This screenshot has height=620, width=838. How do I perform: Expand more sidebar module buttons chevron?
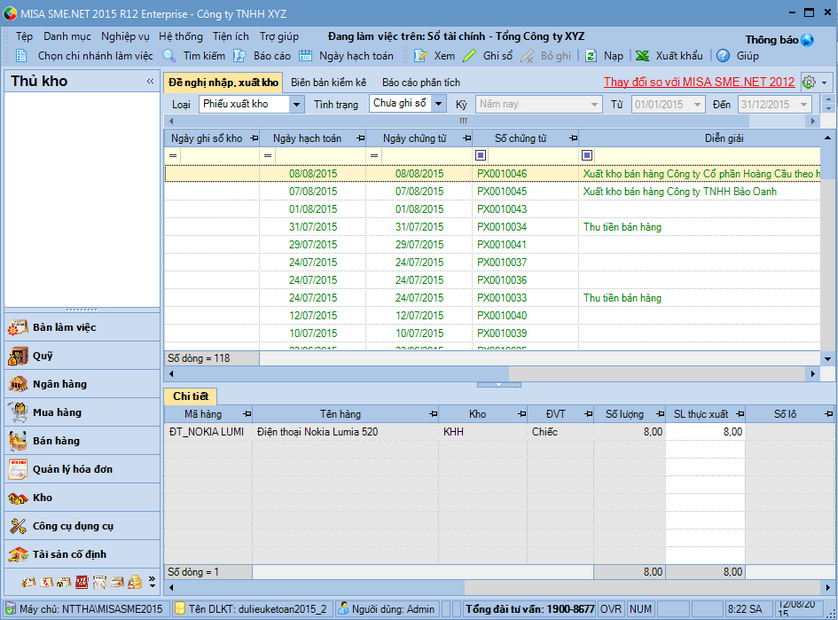[152, 582]
